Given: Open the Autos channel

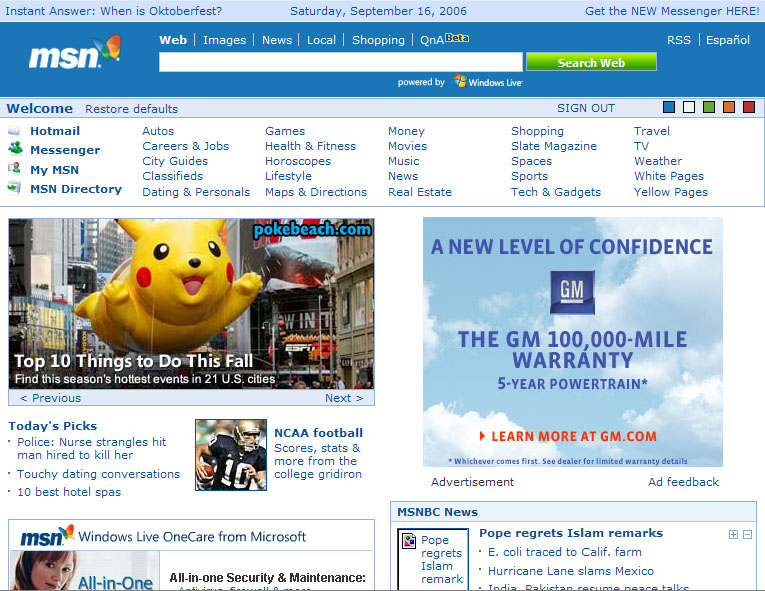Looking at the screenshot, I should point(158,131).
